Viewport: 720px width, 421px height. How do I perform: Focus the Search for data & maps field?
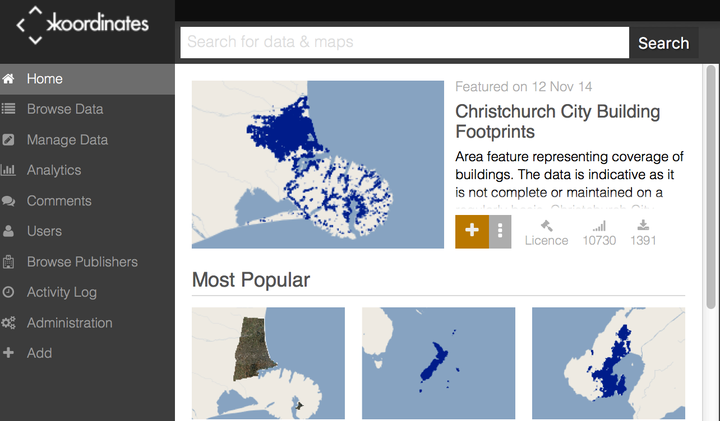pyautogui.click(x=405, y=43)
